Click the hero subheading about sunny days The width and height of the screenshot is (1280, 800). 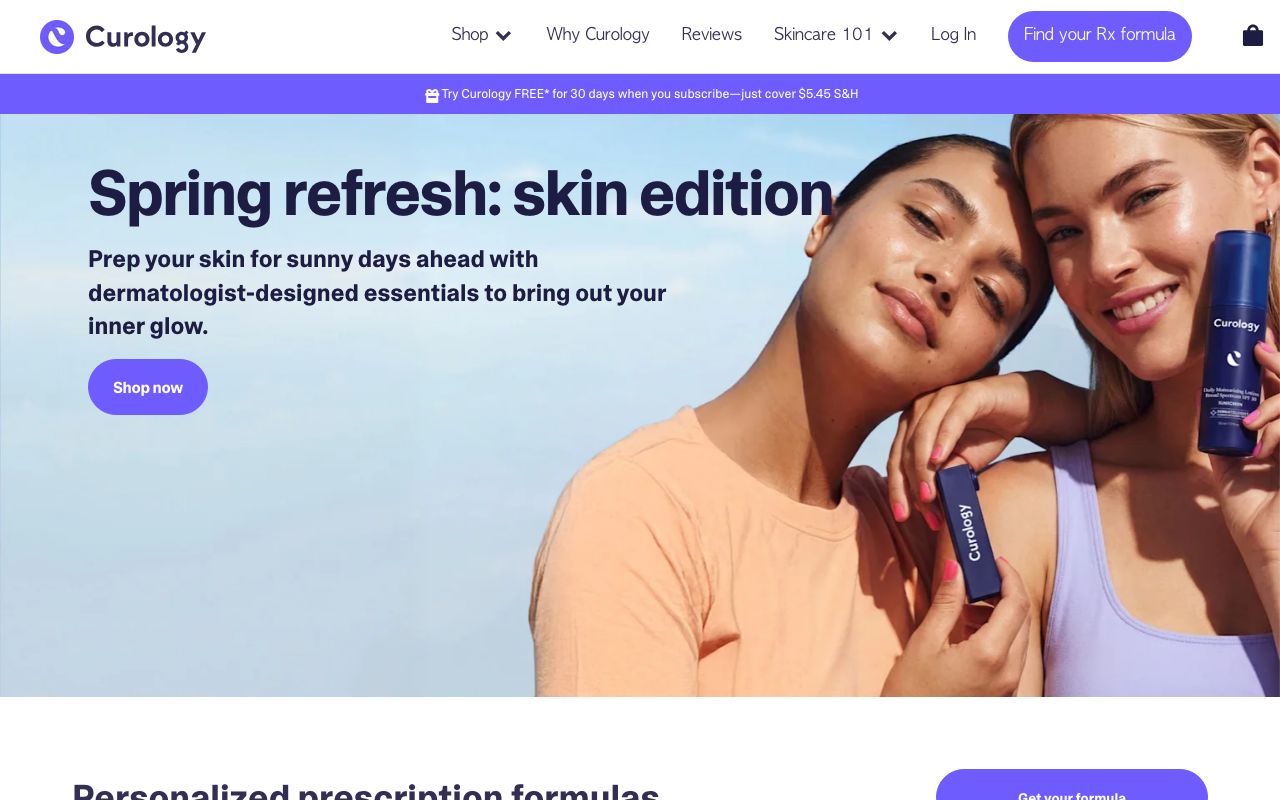point(377,293)
